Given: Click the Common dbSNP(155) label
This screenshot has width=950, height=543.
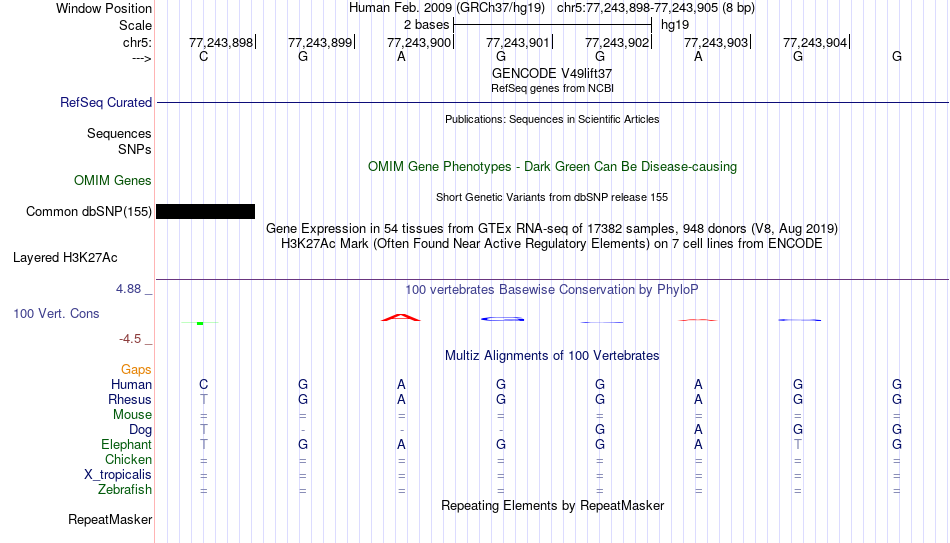Looking at the screenshot, I should 89,212.
